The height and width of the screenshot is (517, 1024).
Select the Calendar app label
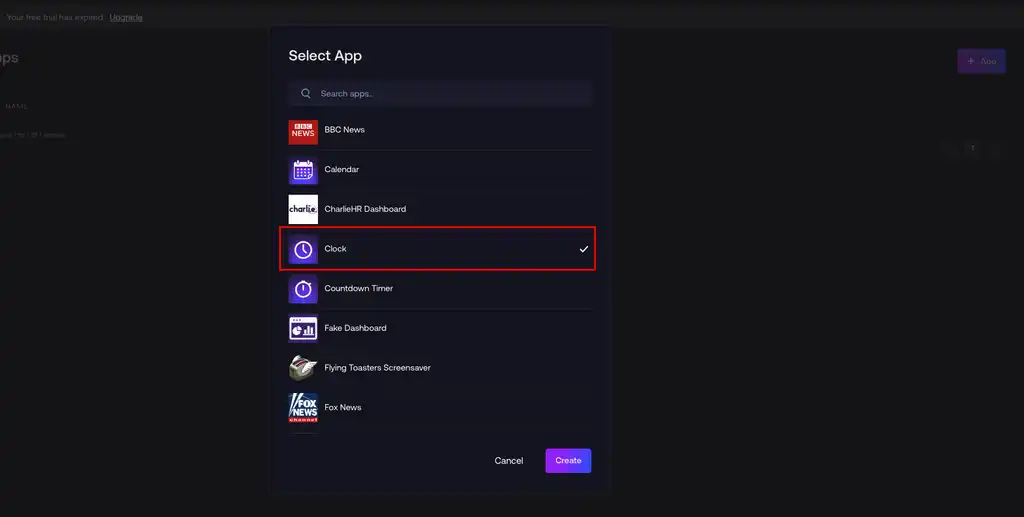point(342,170)
